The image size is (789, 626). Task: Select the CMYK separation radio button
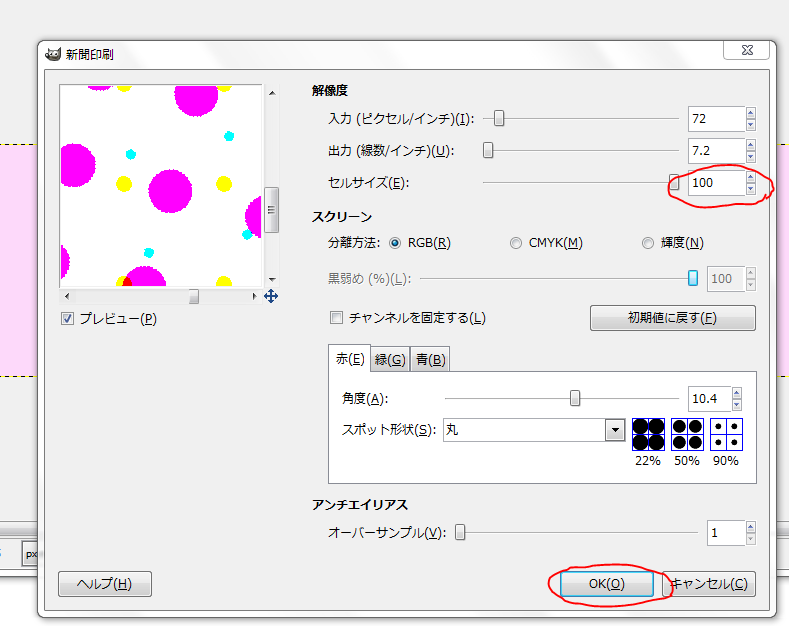[x=516, y=243]
